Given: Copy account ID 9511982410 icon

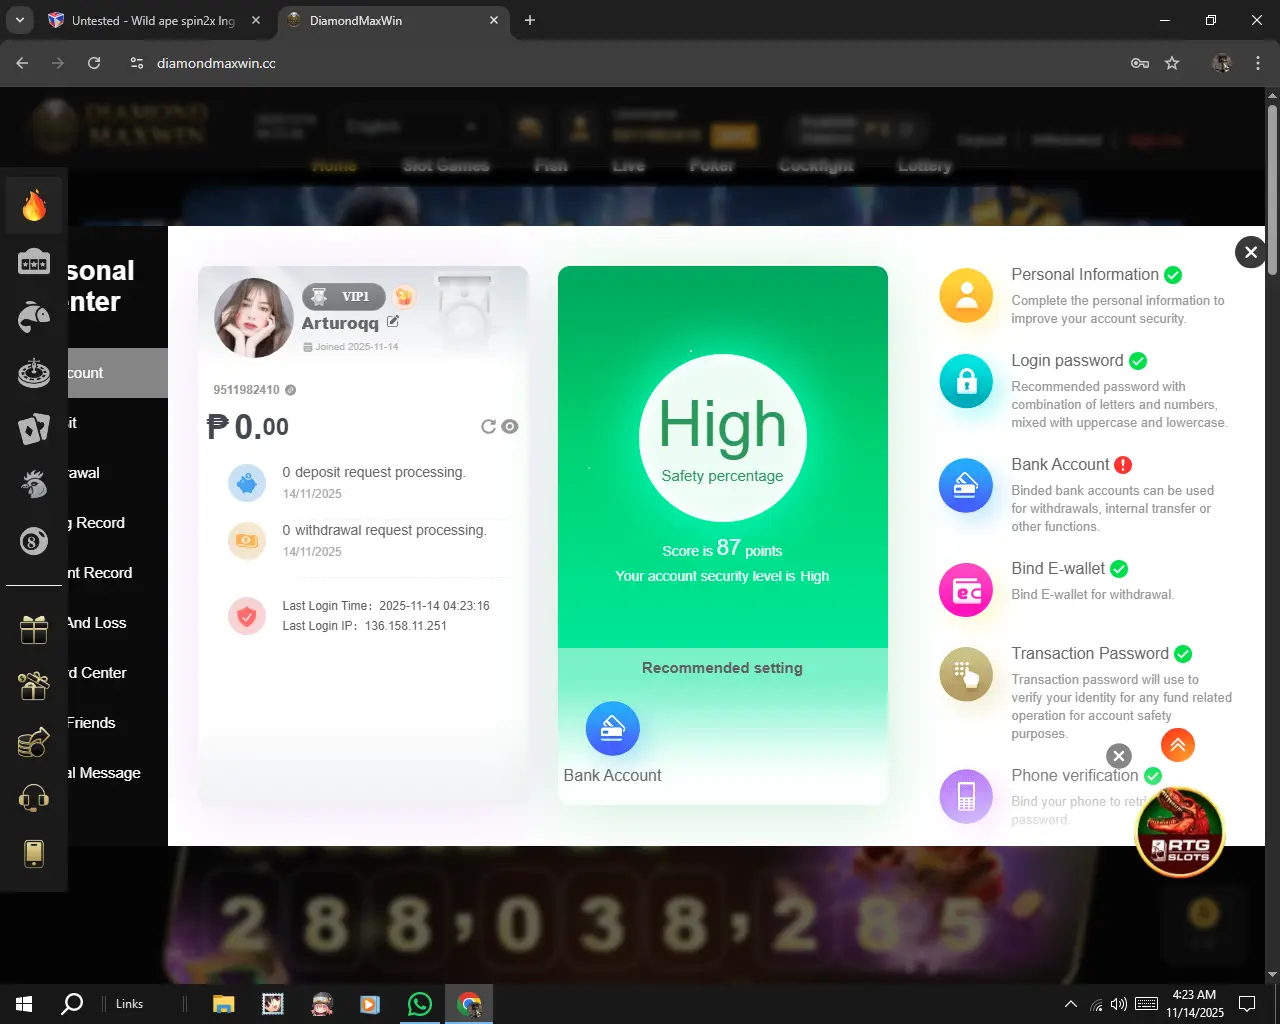Looking at the screenshot, I should [x=290, y=390].
